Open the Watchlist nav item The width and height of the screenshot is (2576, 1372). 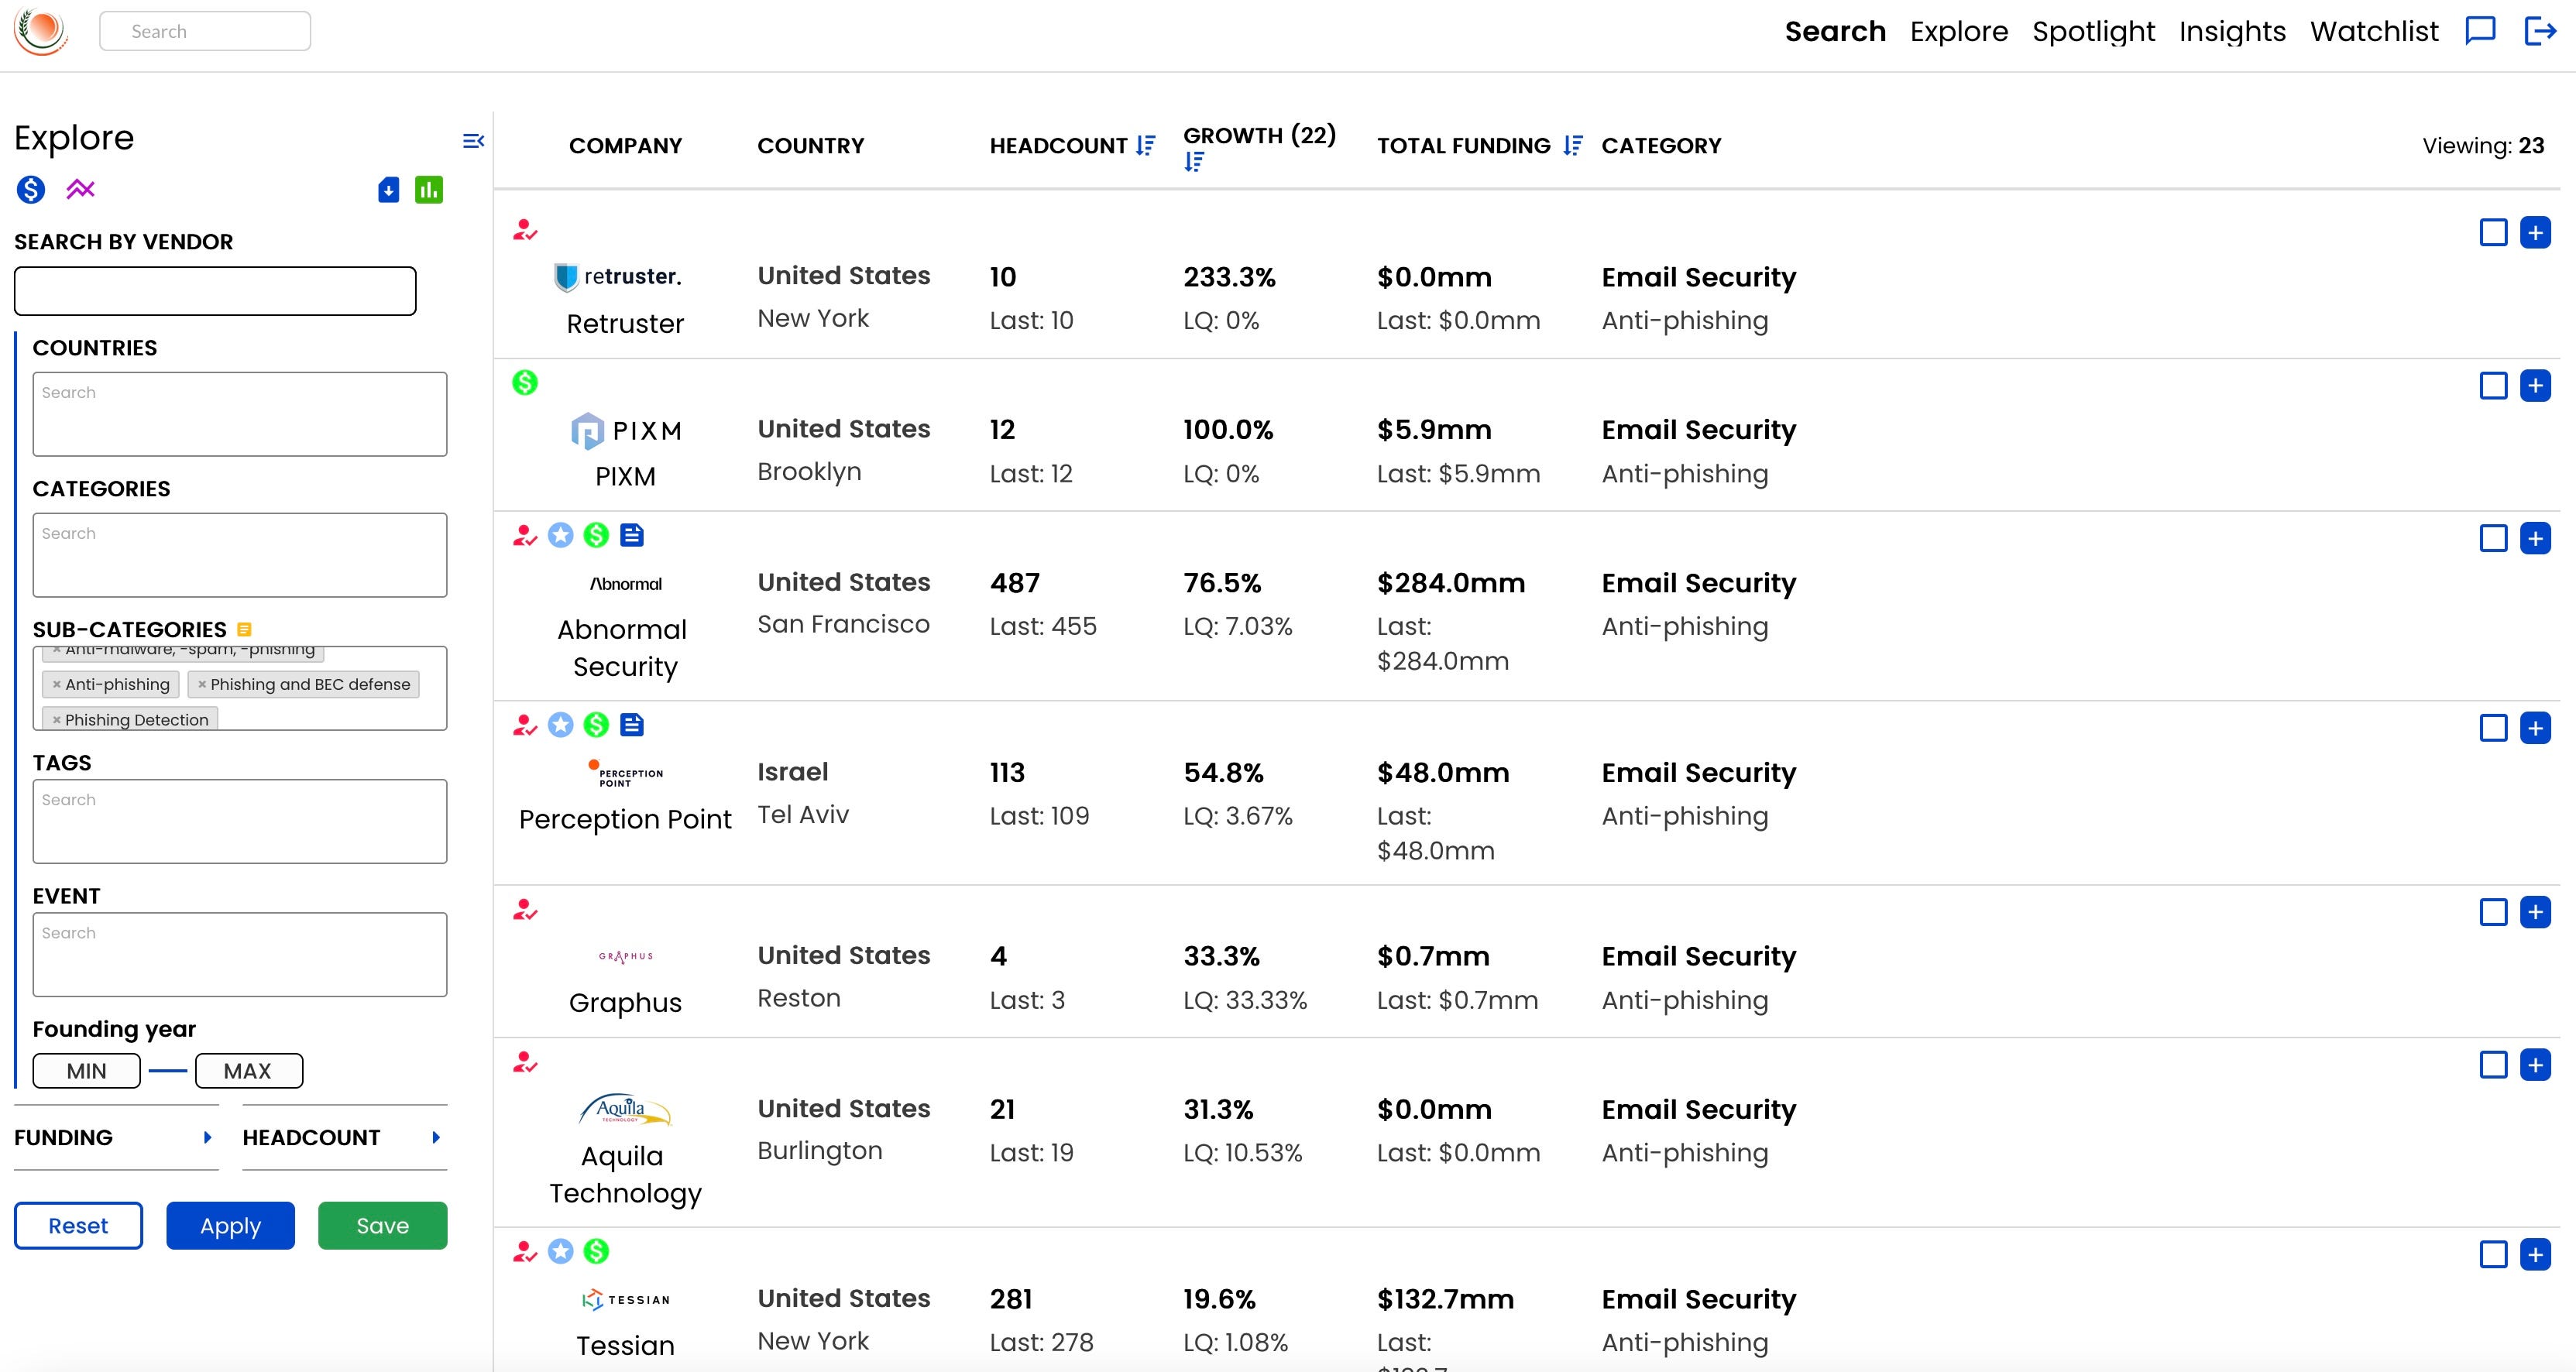[x=2374, y=31]
